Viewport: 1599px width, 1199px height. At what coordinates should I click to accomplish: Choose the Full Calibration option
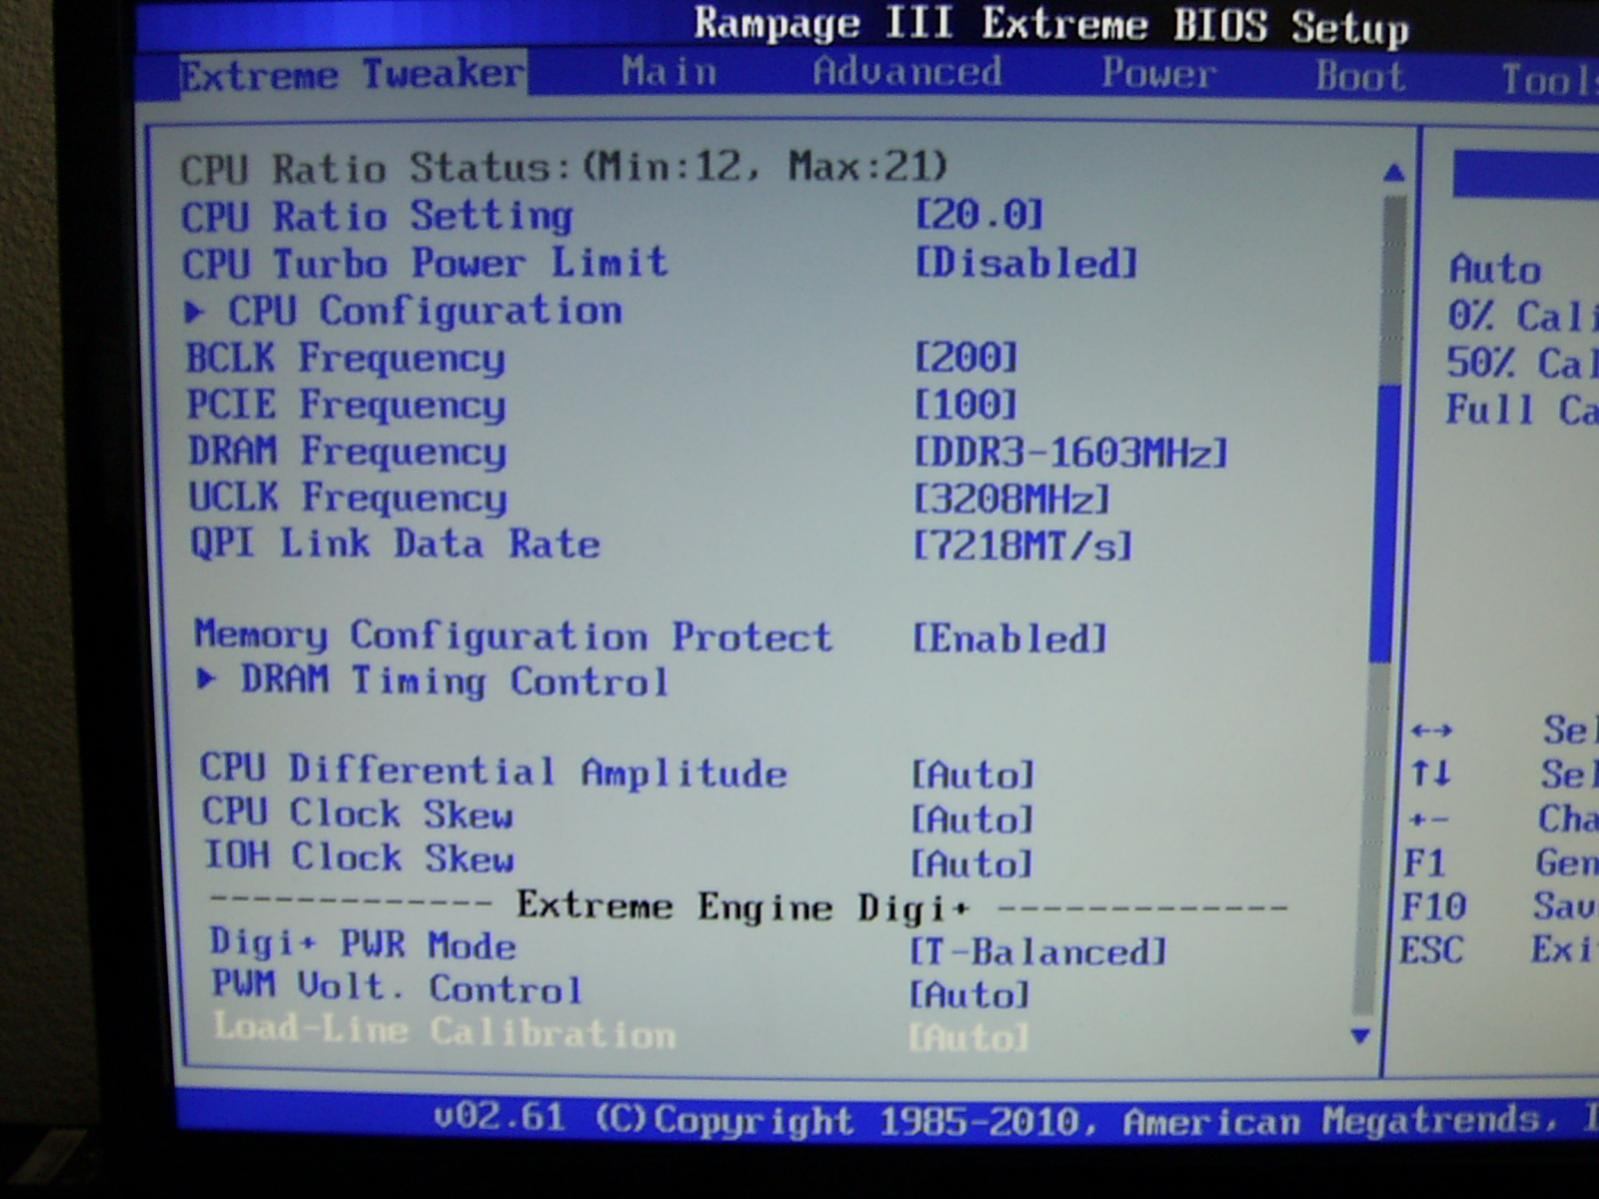pos(1521,409)
